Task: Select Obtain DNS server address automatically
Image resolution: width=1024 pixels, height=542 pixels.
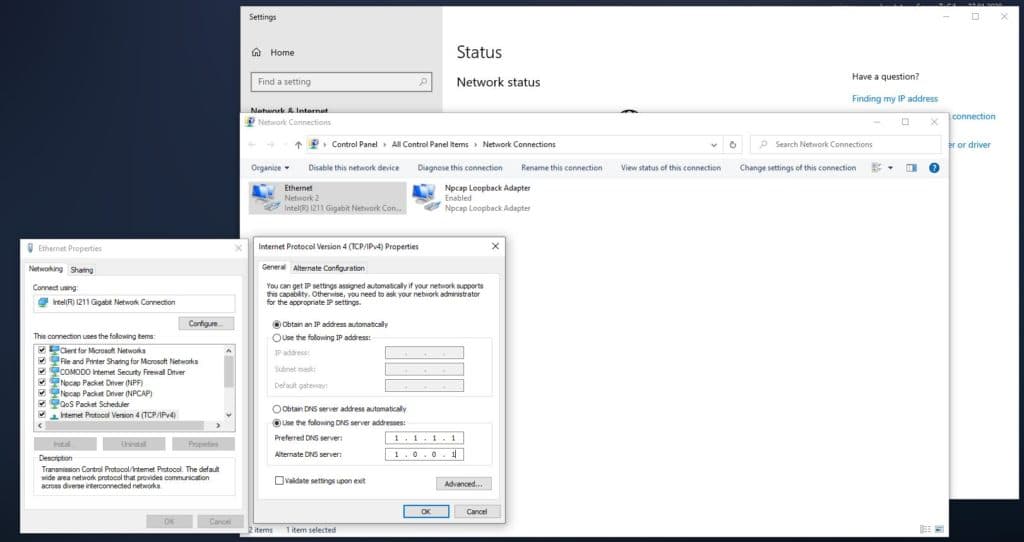Action: point(277,409)
